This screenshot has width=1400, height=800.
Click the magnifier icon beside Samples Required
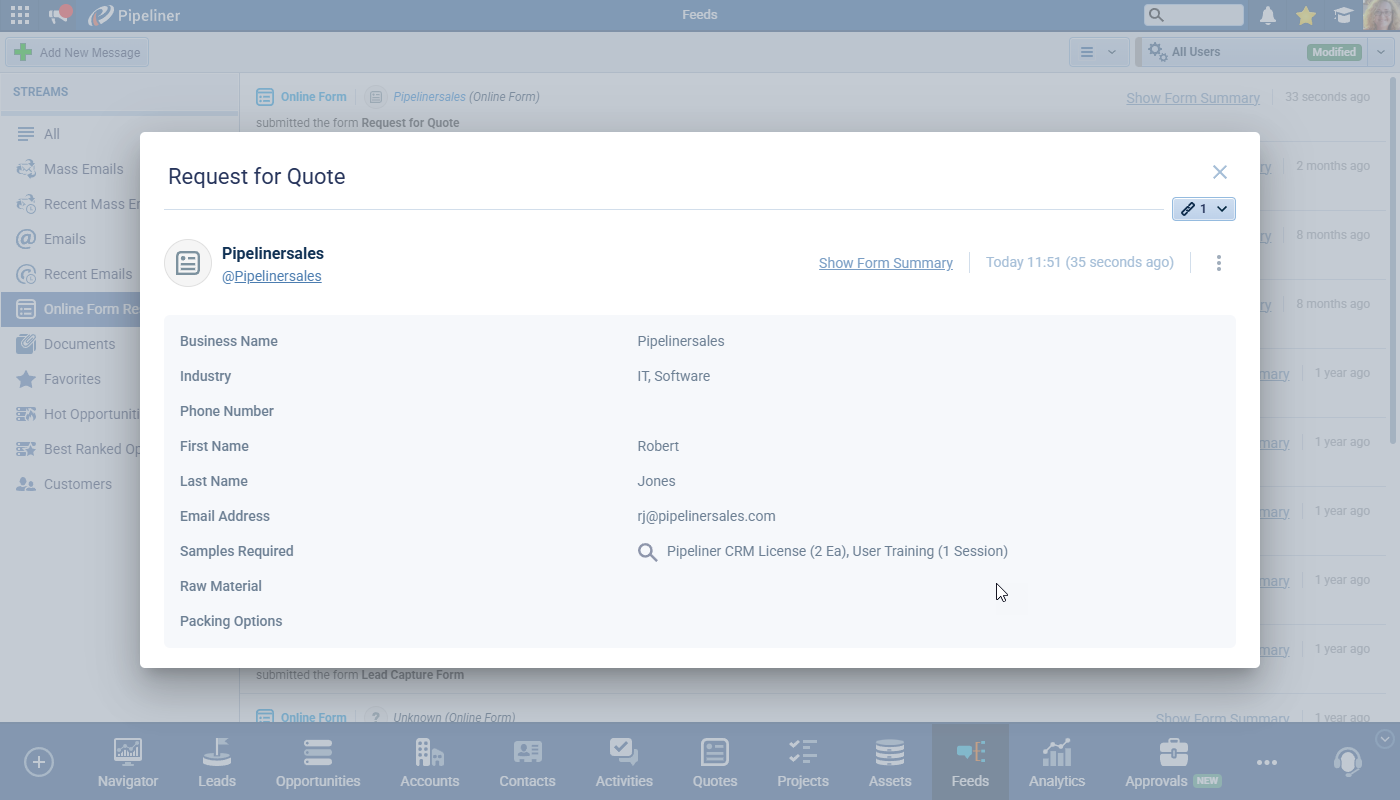(647, 552)
